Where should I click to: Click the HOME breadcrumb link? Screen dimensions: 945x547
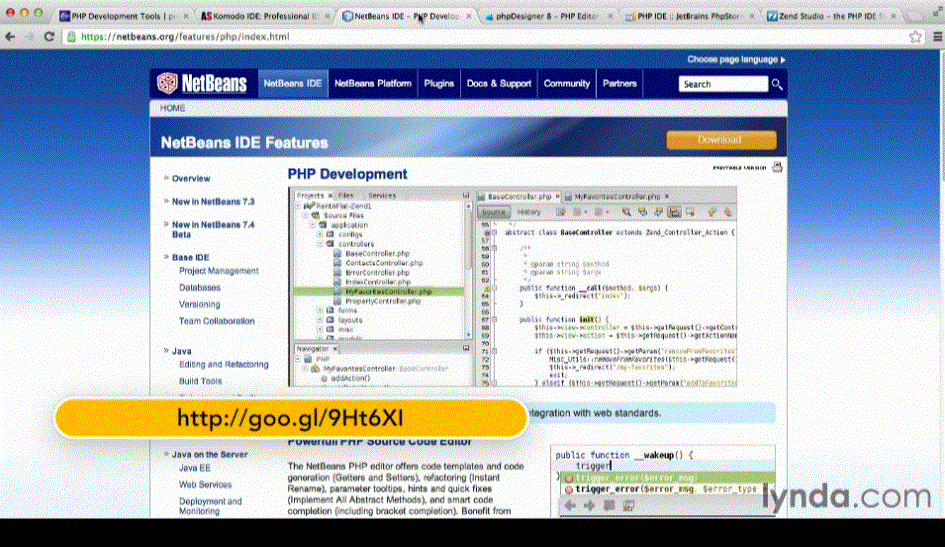click(x=172, y=108)
